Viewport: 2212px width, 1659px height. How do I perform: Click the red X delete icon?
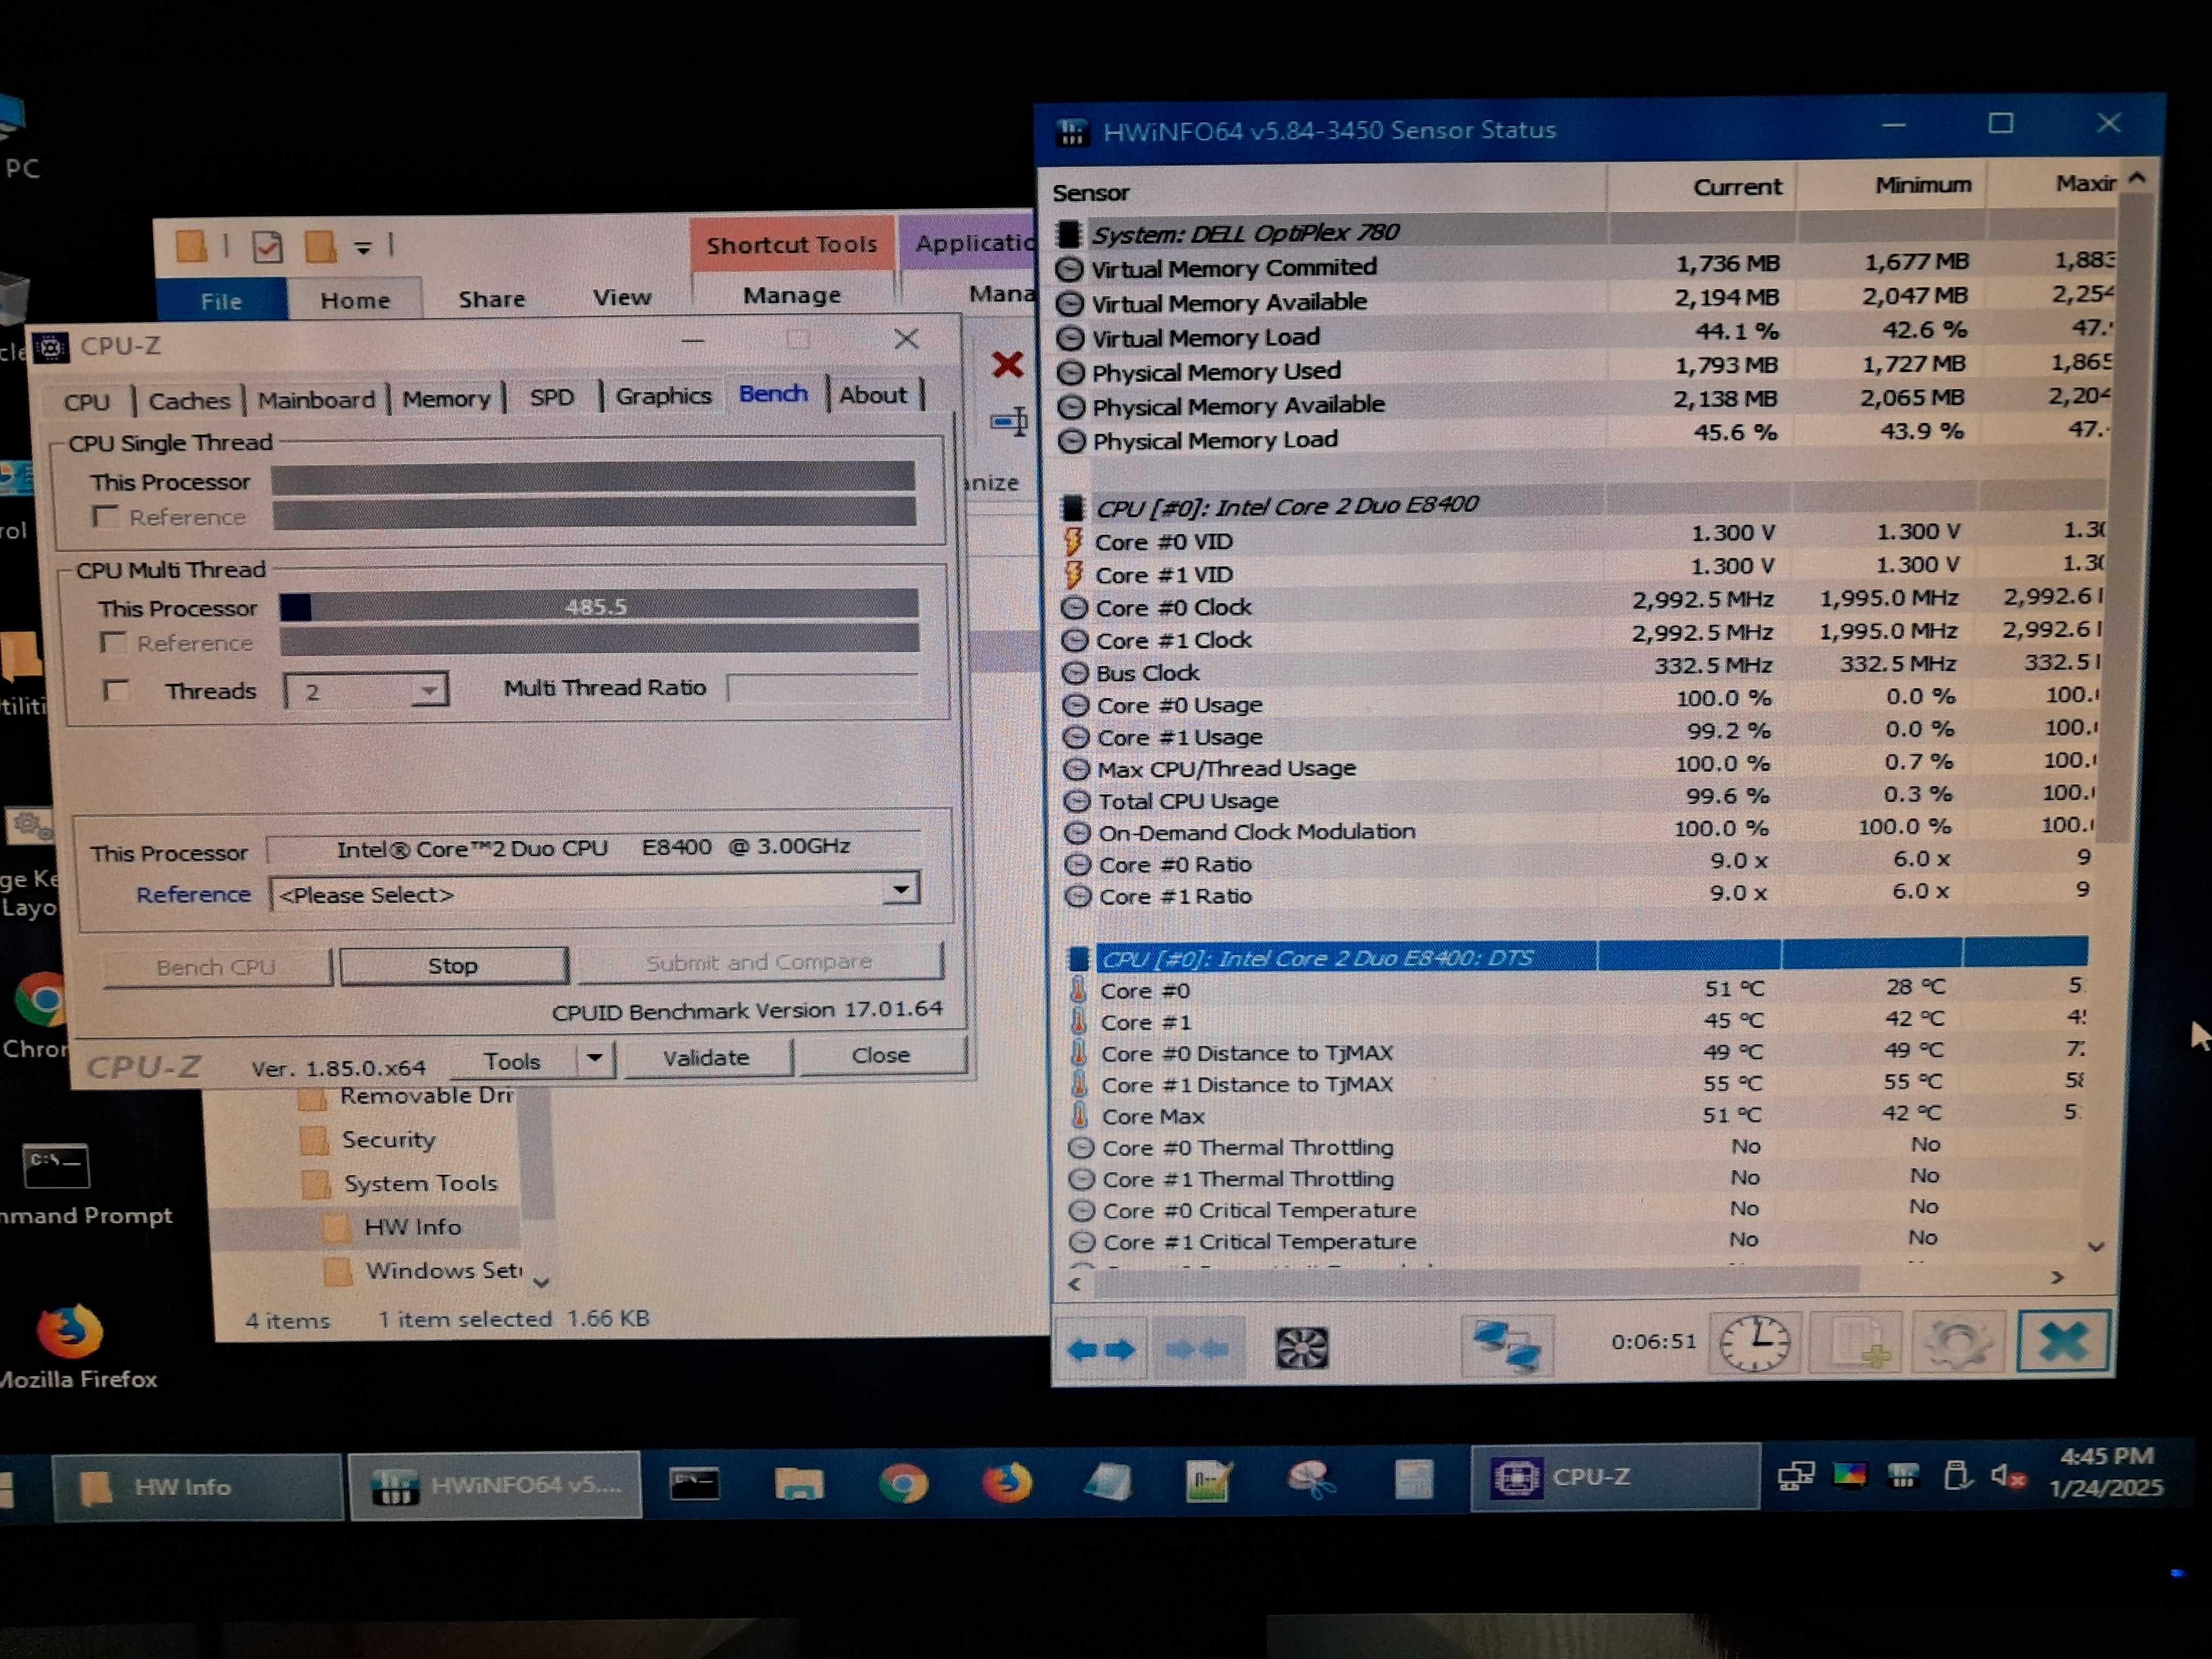point(1007,365)
